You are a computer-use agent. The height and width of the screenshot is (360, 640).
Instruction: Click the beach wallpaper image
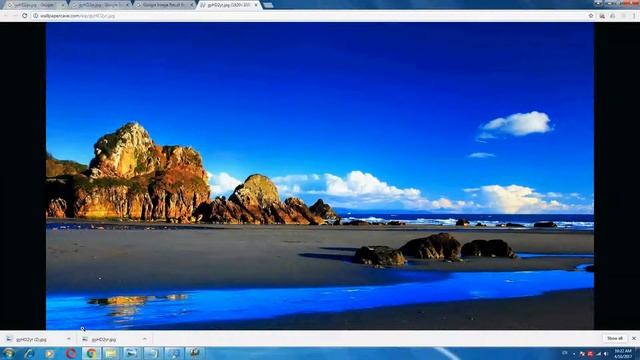320,176
